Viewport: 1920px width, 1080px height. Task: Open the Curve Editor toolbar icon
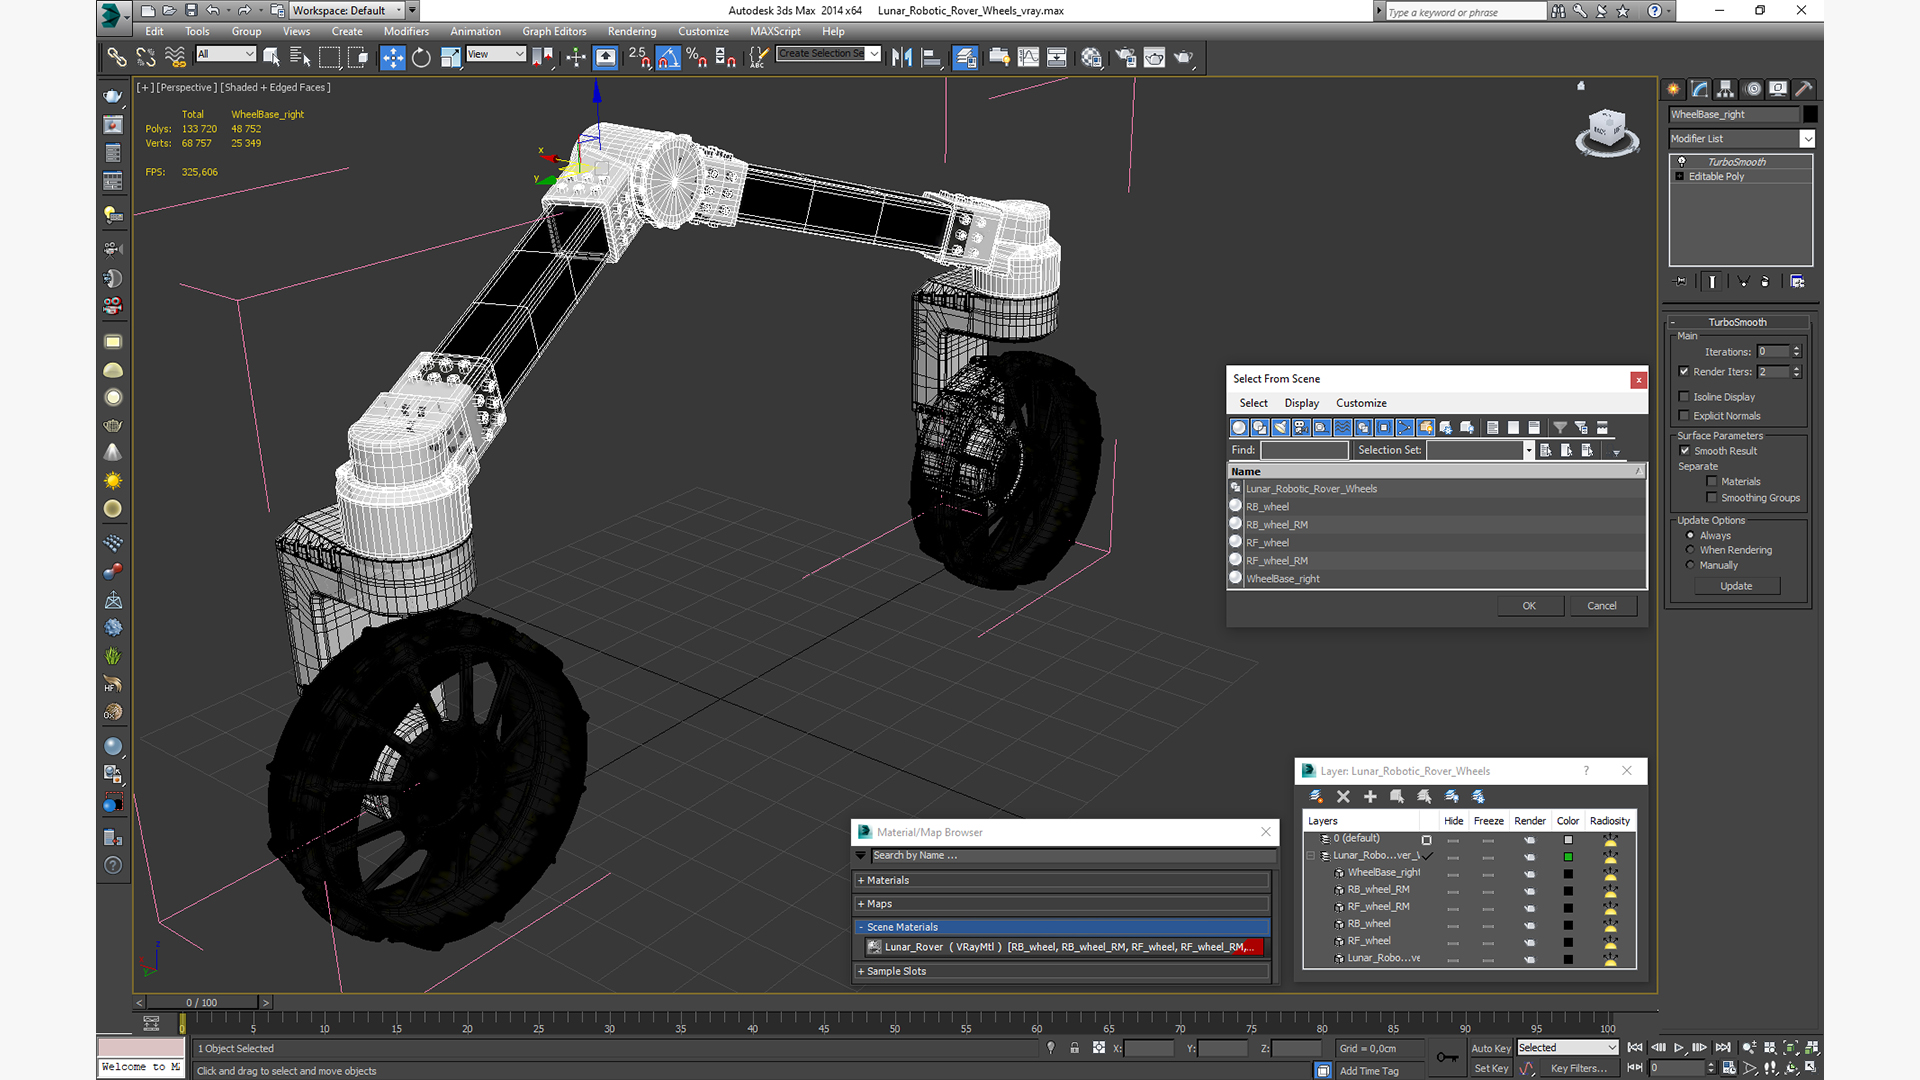(x=1028, y=58)
